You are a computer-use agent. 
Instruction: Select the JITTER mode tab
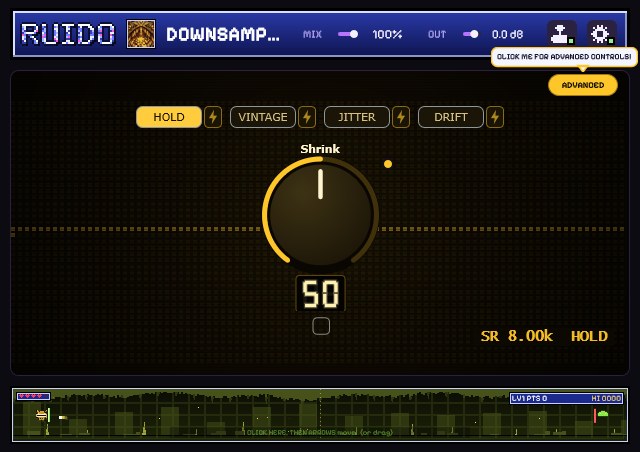point(356,117)
